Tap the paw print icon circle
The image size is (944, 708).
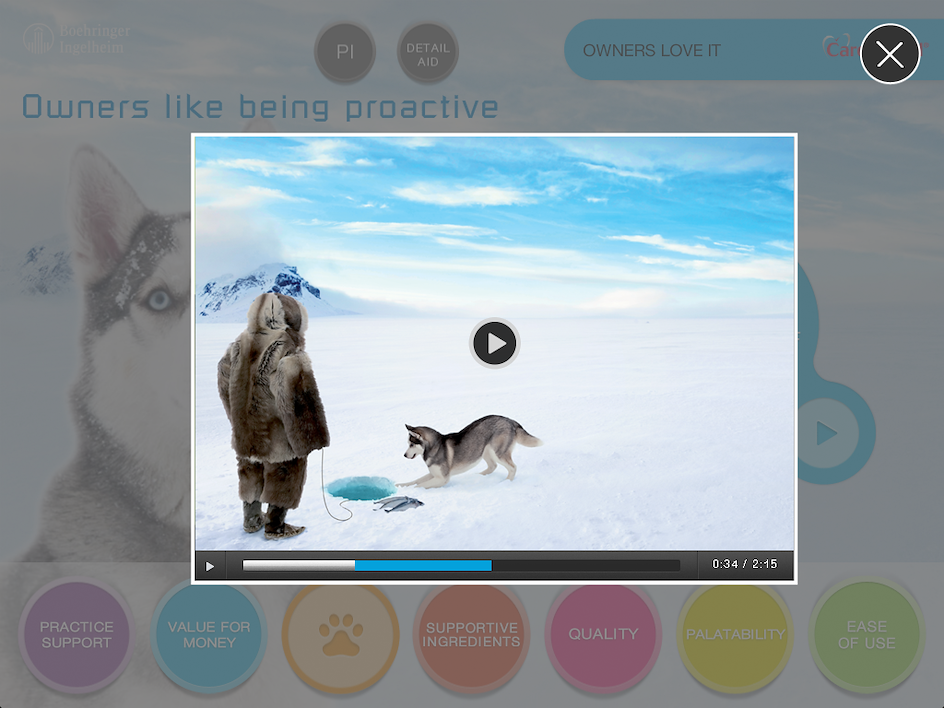(341, 635)
